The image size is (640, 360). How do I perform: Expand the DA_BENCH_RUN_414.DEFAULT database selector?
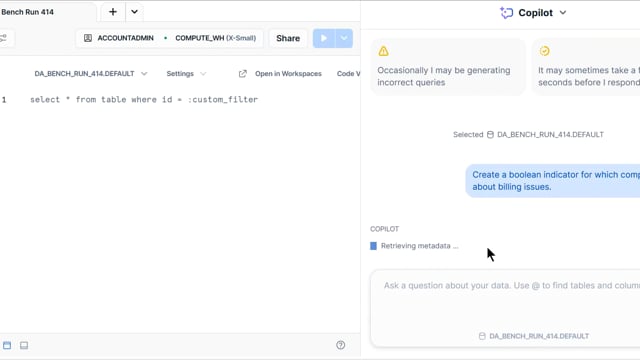click(91, 73)
